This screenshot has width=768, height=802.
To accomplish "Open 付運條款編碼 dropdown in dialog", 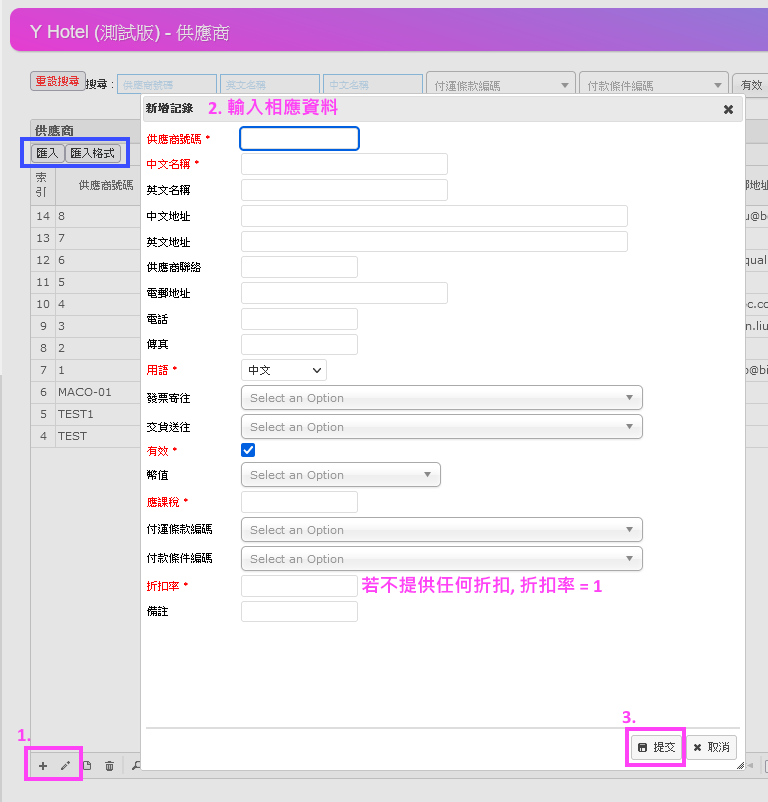I will (442, 530).
